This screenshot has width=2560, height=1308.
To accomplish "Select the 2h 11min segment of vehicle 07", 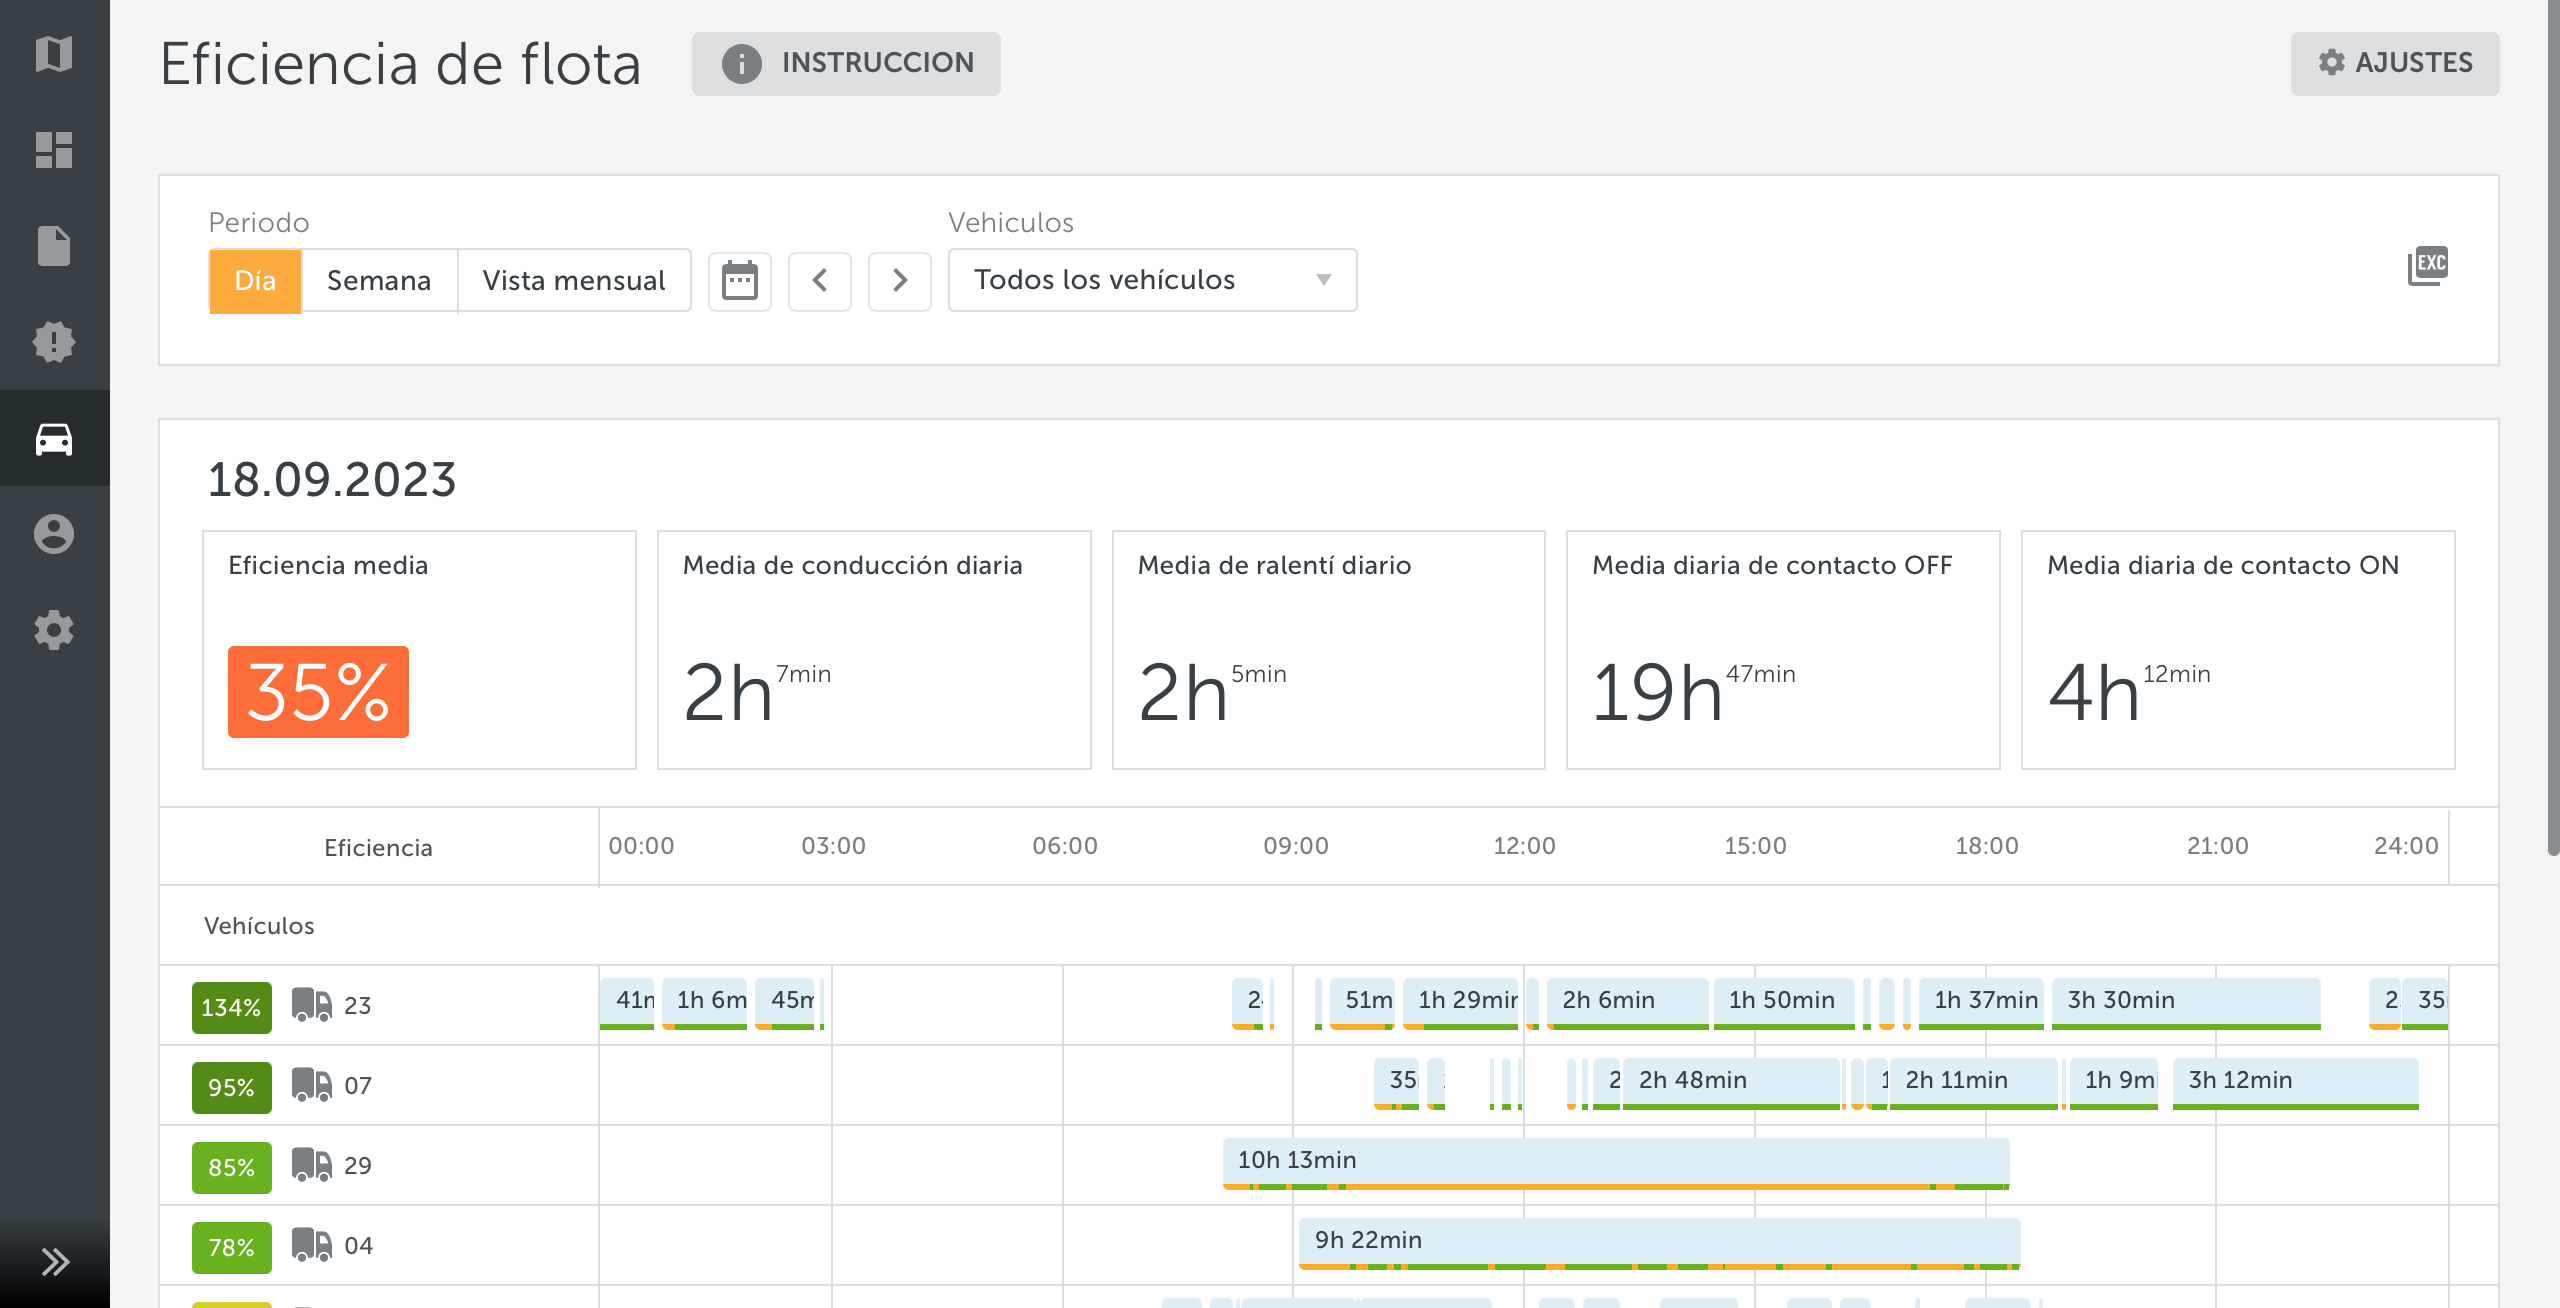I will coord(1973,1083).
